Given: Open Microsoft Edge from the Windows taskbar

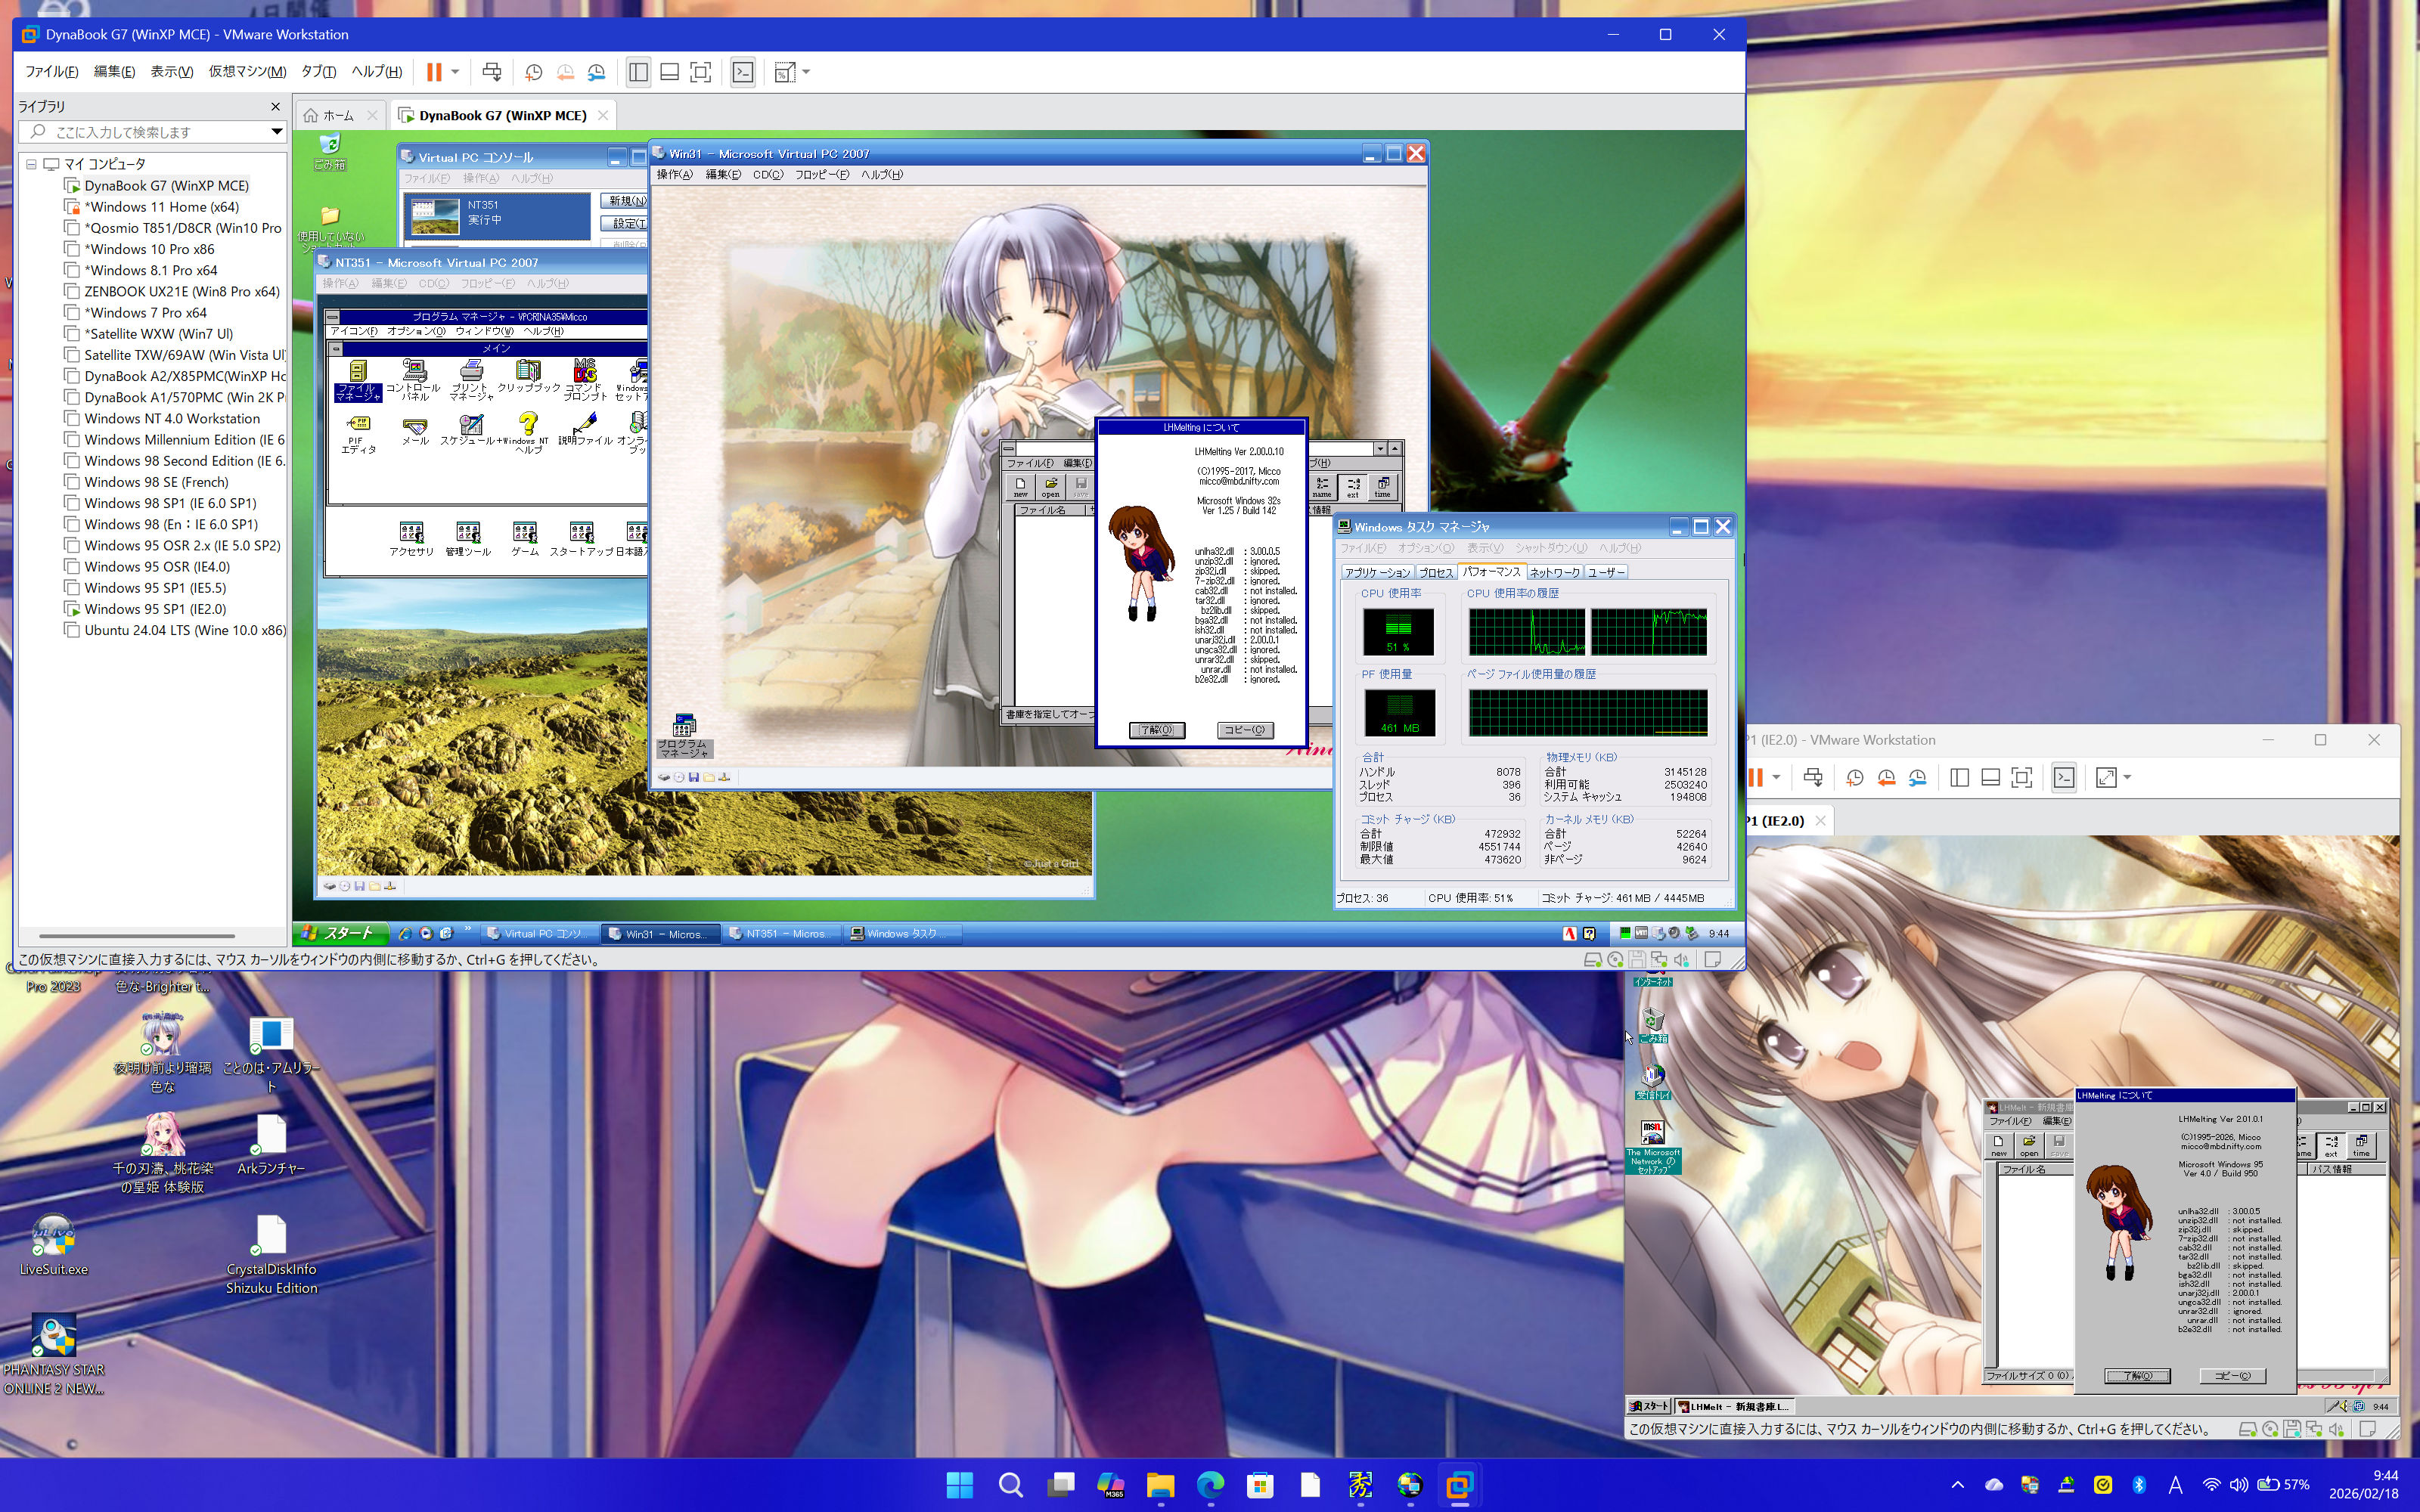Looking at the screenshot, I should point(1210,1485).
